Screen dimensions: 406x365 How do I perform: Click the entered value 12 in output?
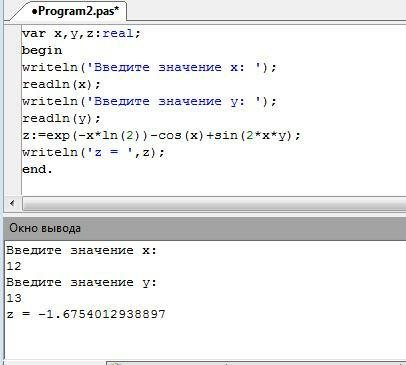(x=14, y=266)
